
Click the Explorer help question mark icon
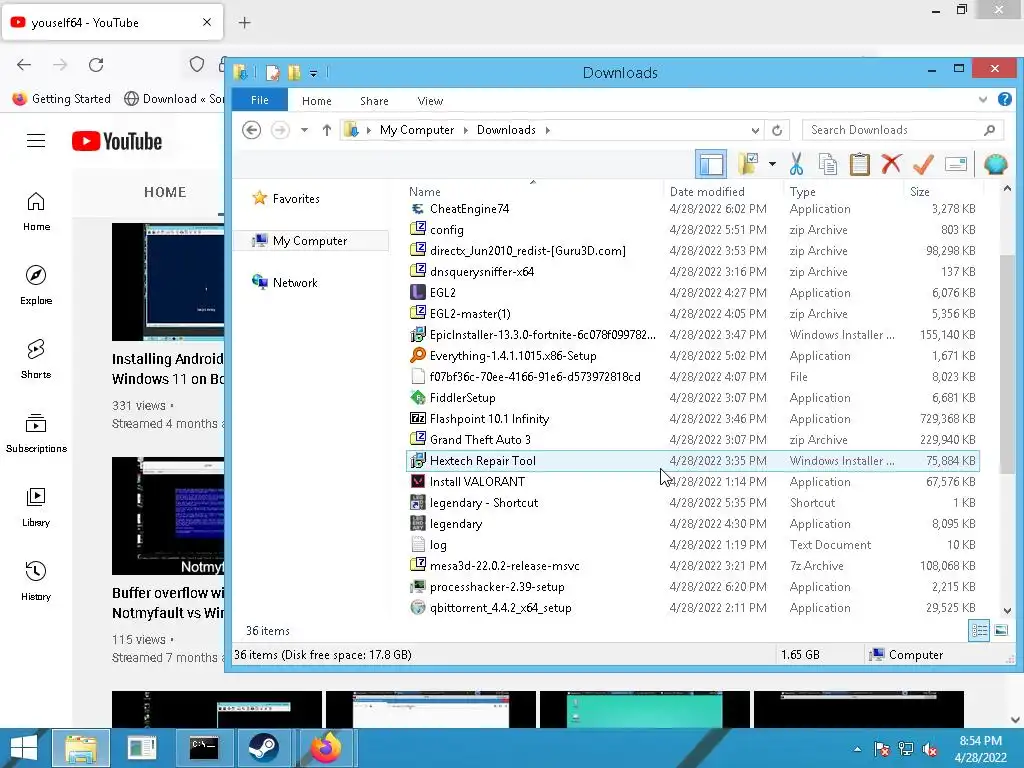point(1004,99)
